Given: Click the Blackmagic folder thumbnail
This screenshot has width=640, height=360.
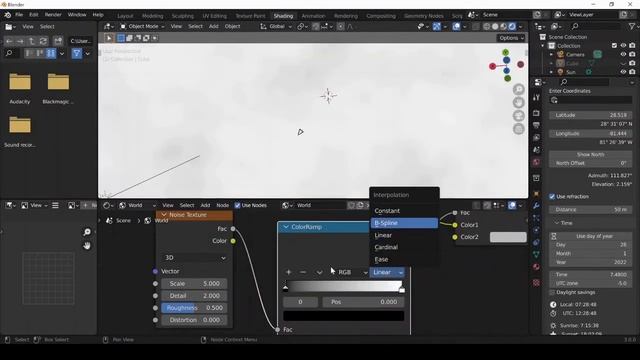Looking at the screenshot, I should tap(58, 82).
